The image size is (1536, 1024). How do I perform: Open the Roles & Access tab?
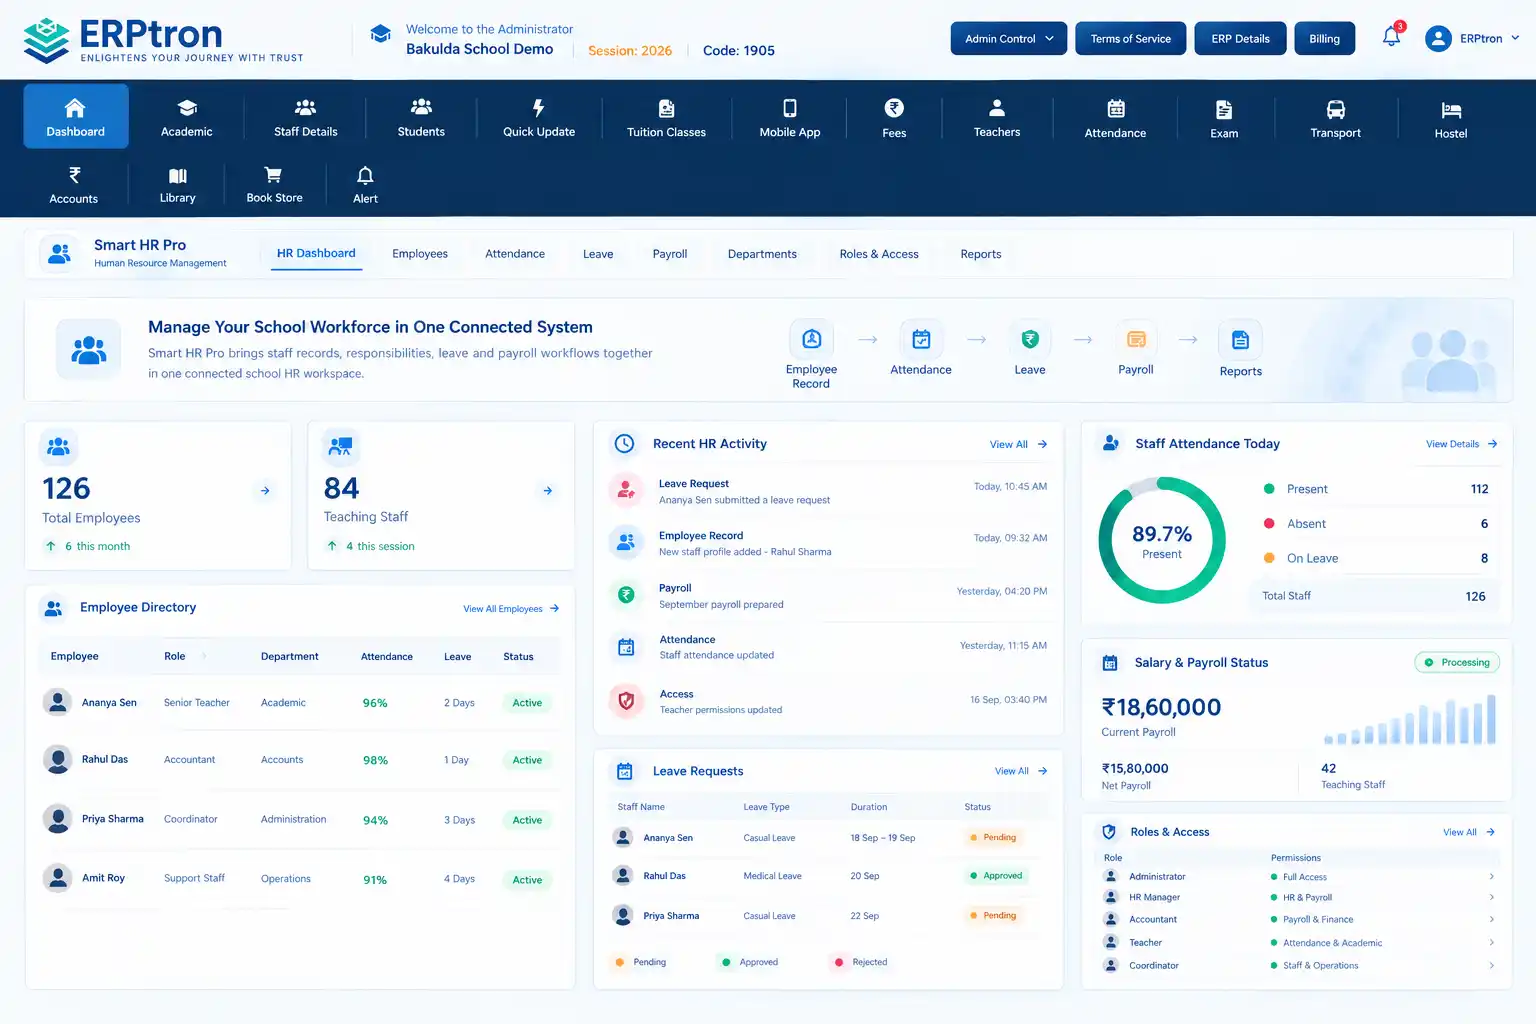click(x=879, y=254)
